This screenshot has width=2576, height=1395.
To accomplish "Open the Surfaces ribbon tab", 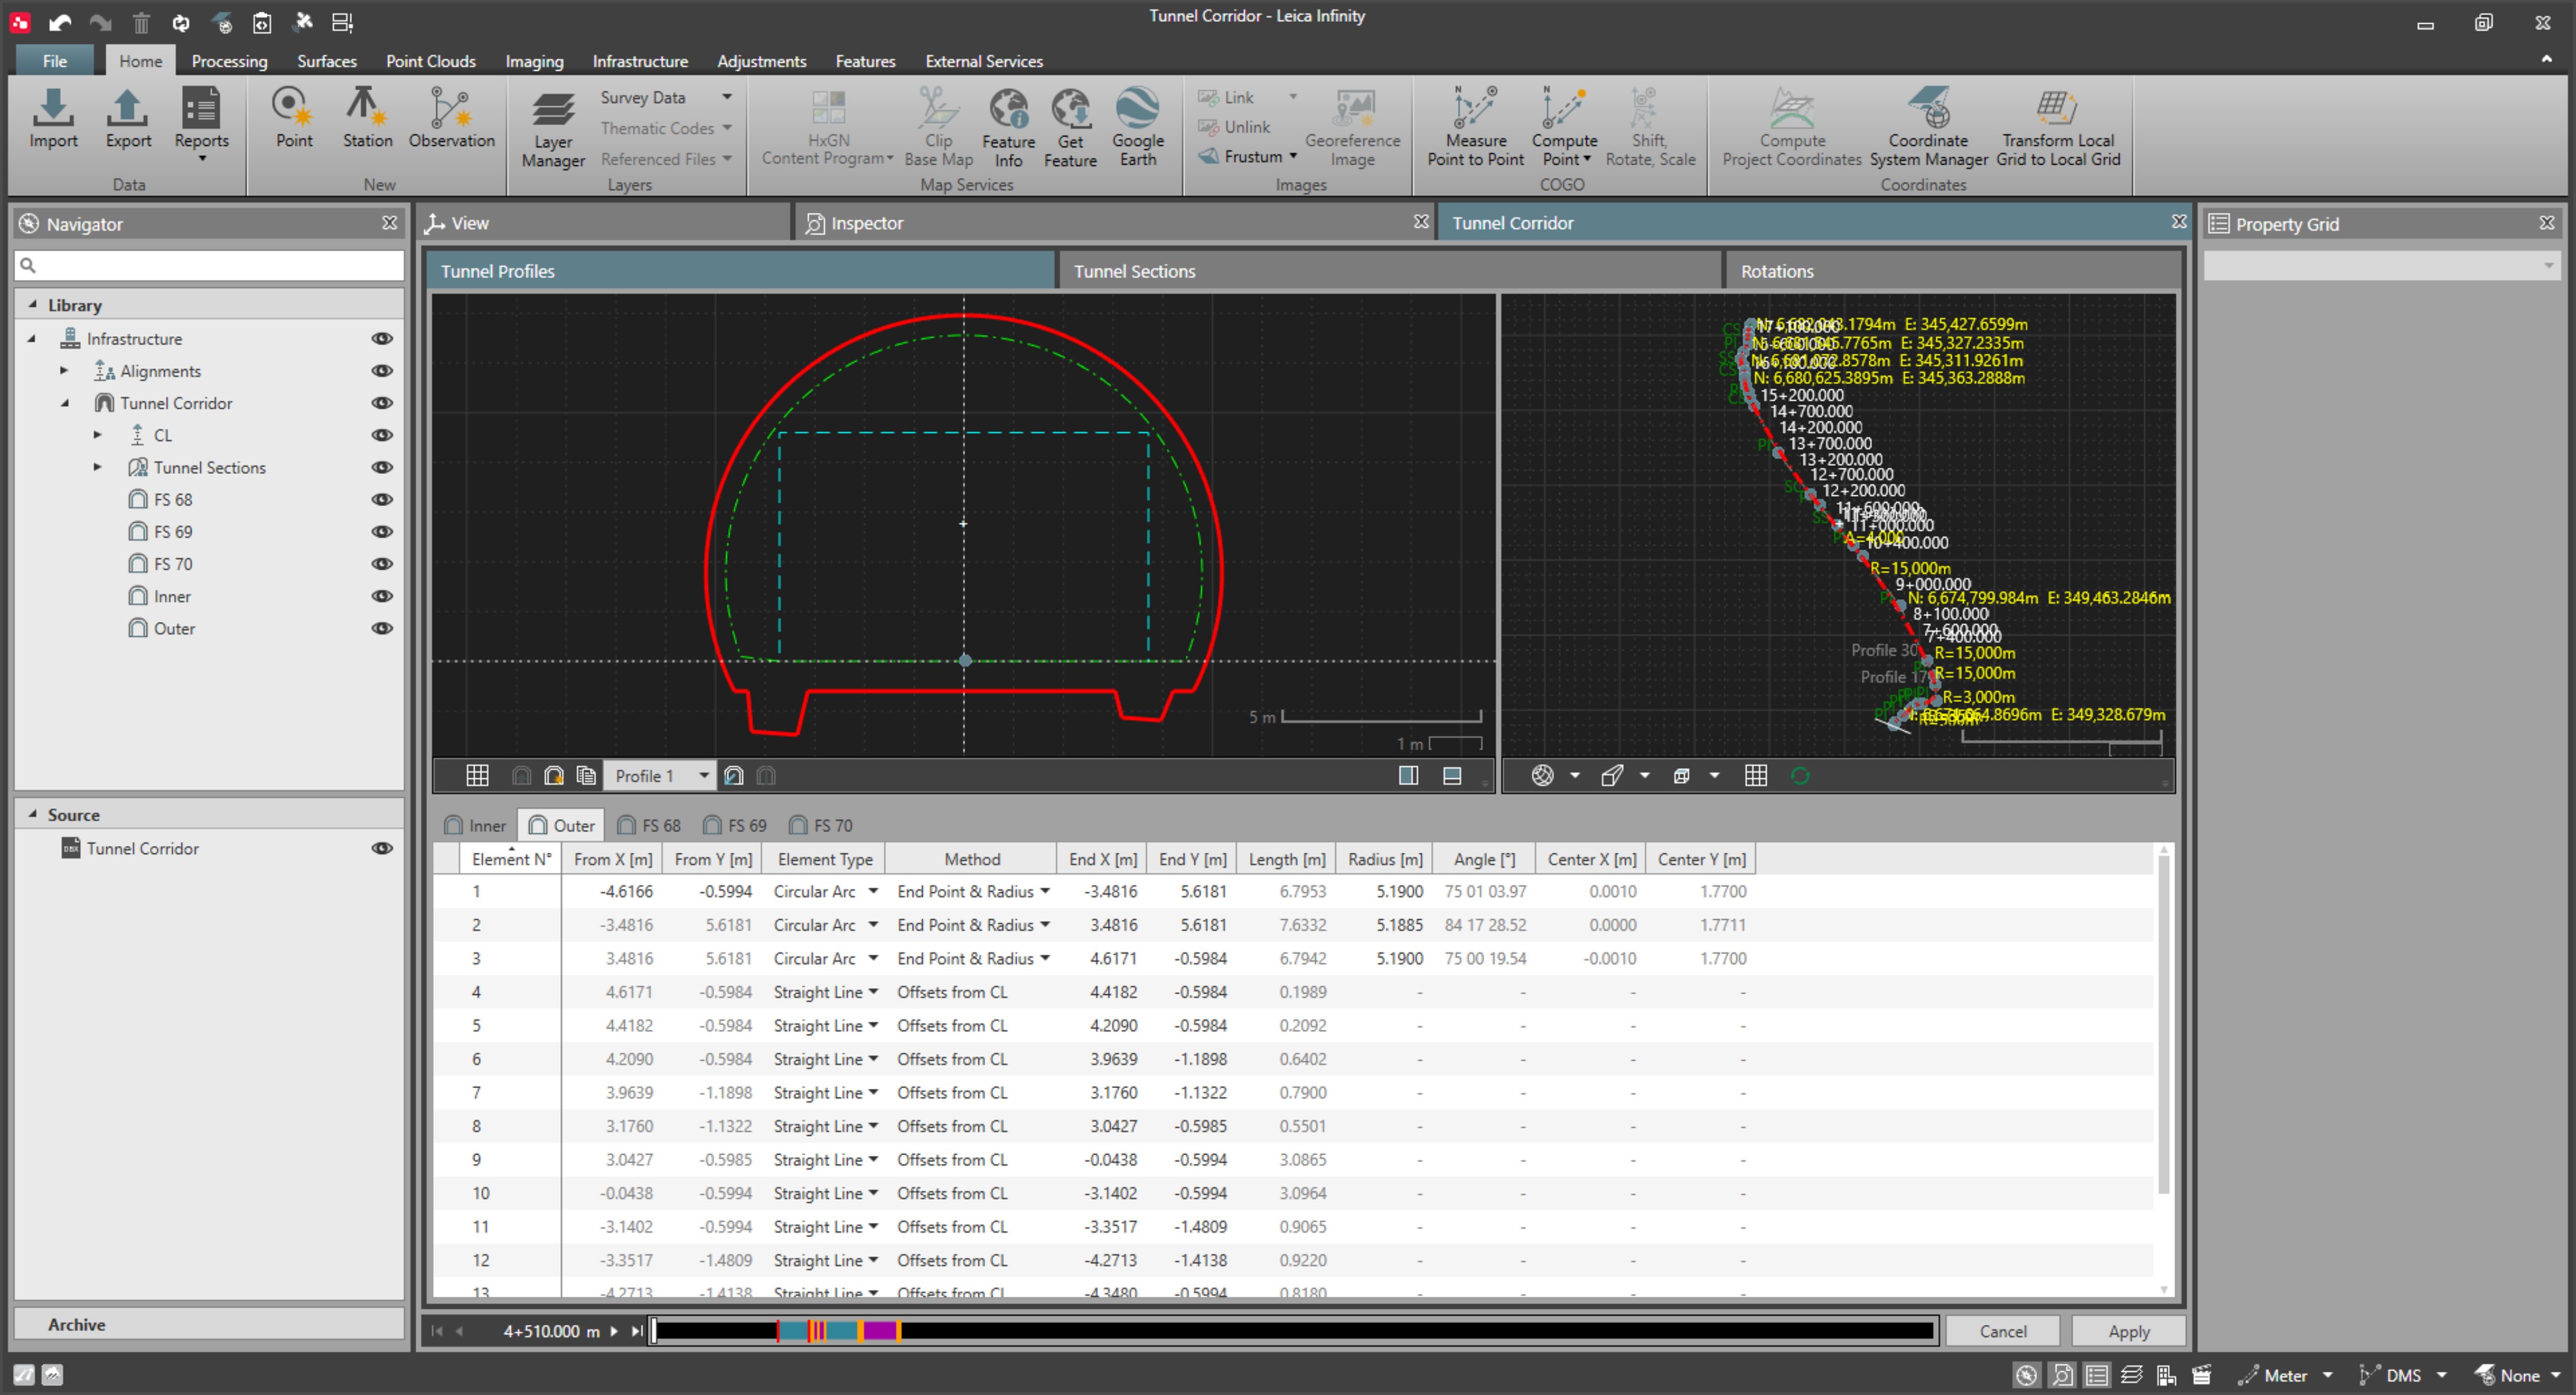I will [326, 61].
